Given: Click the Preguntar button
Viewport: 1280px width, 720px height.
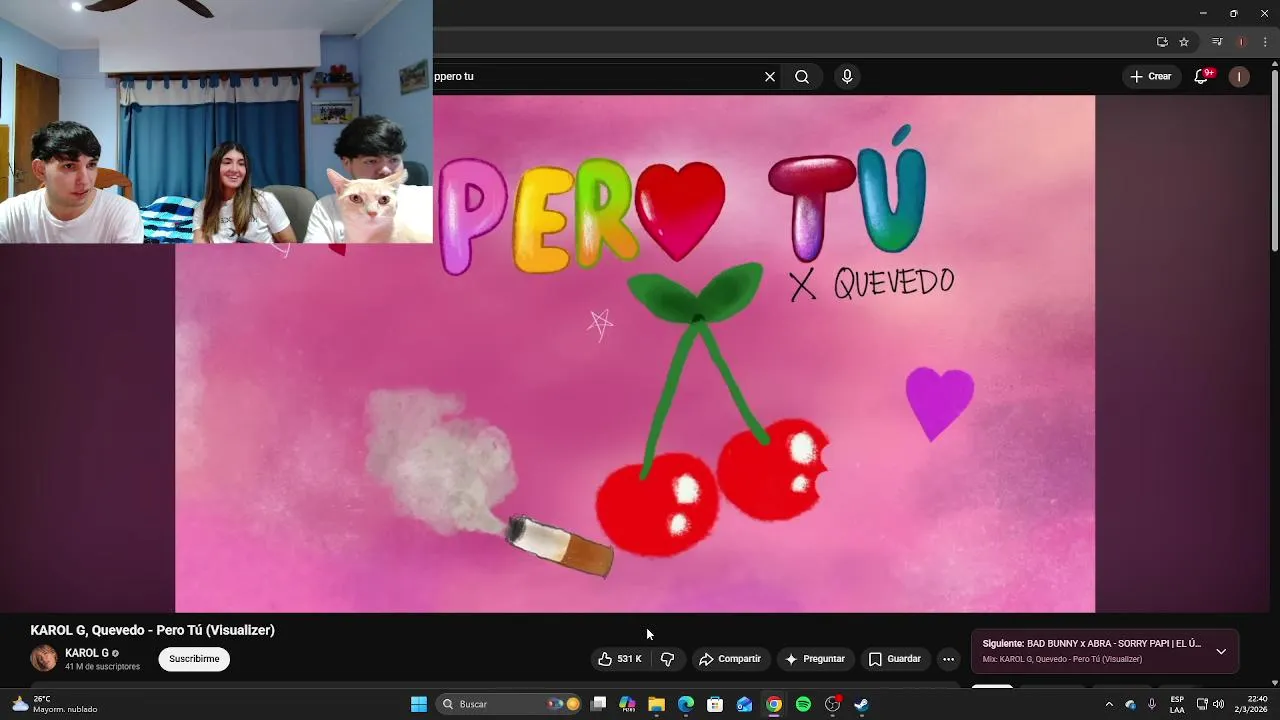Looking at the screenshot, I should pyautogui.click(x=816, y=659).
